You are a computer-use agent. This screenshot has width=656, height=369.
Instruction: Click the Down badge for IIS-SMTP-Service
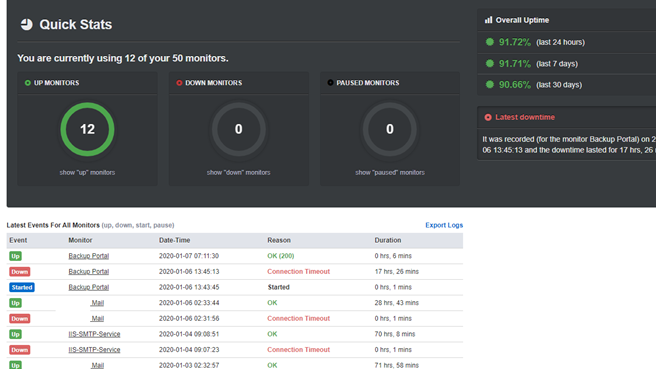click(x=20, y=350)
